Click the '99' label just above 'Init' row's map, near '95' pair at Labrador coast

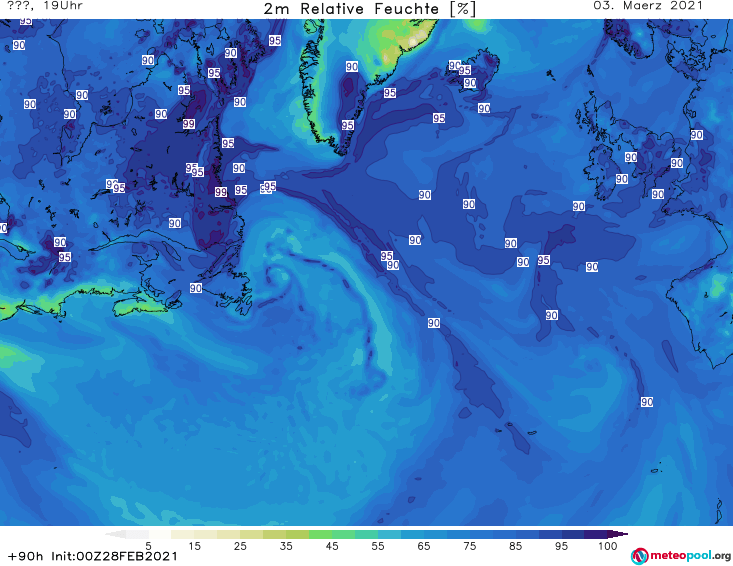221,192
